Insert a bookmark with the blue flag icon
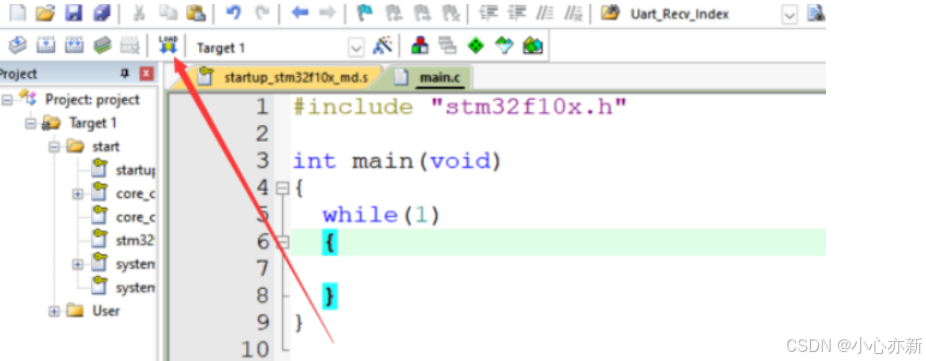 [x=366, y=12]
